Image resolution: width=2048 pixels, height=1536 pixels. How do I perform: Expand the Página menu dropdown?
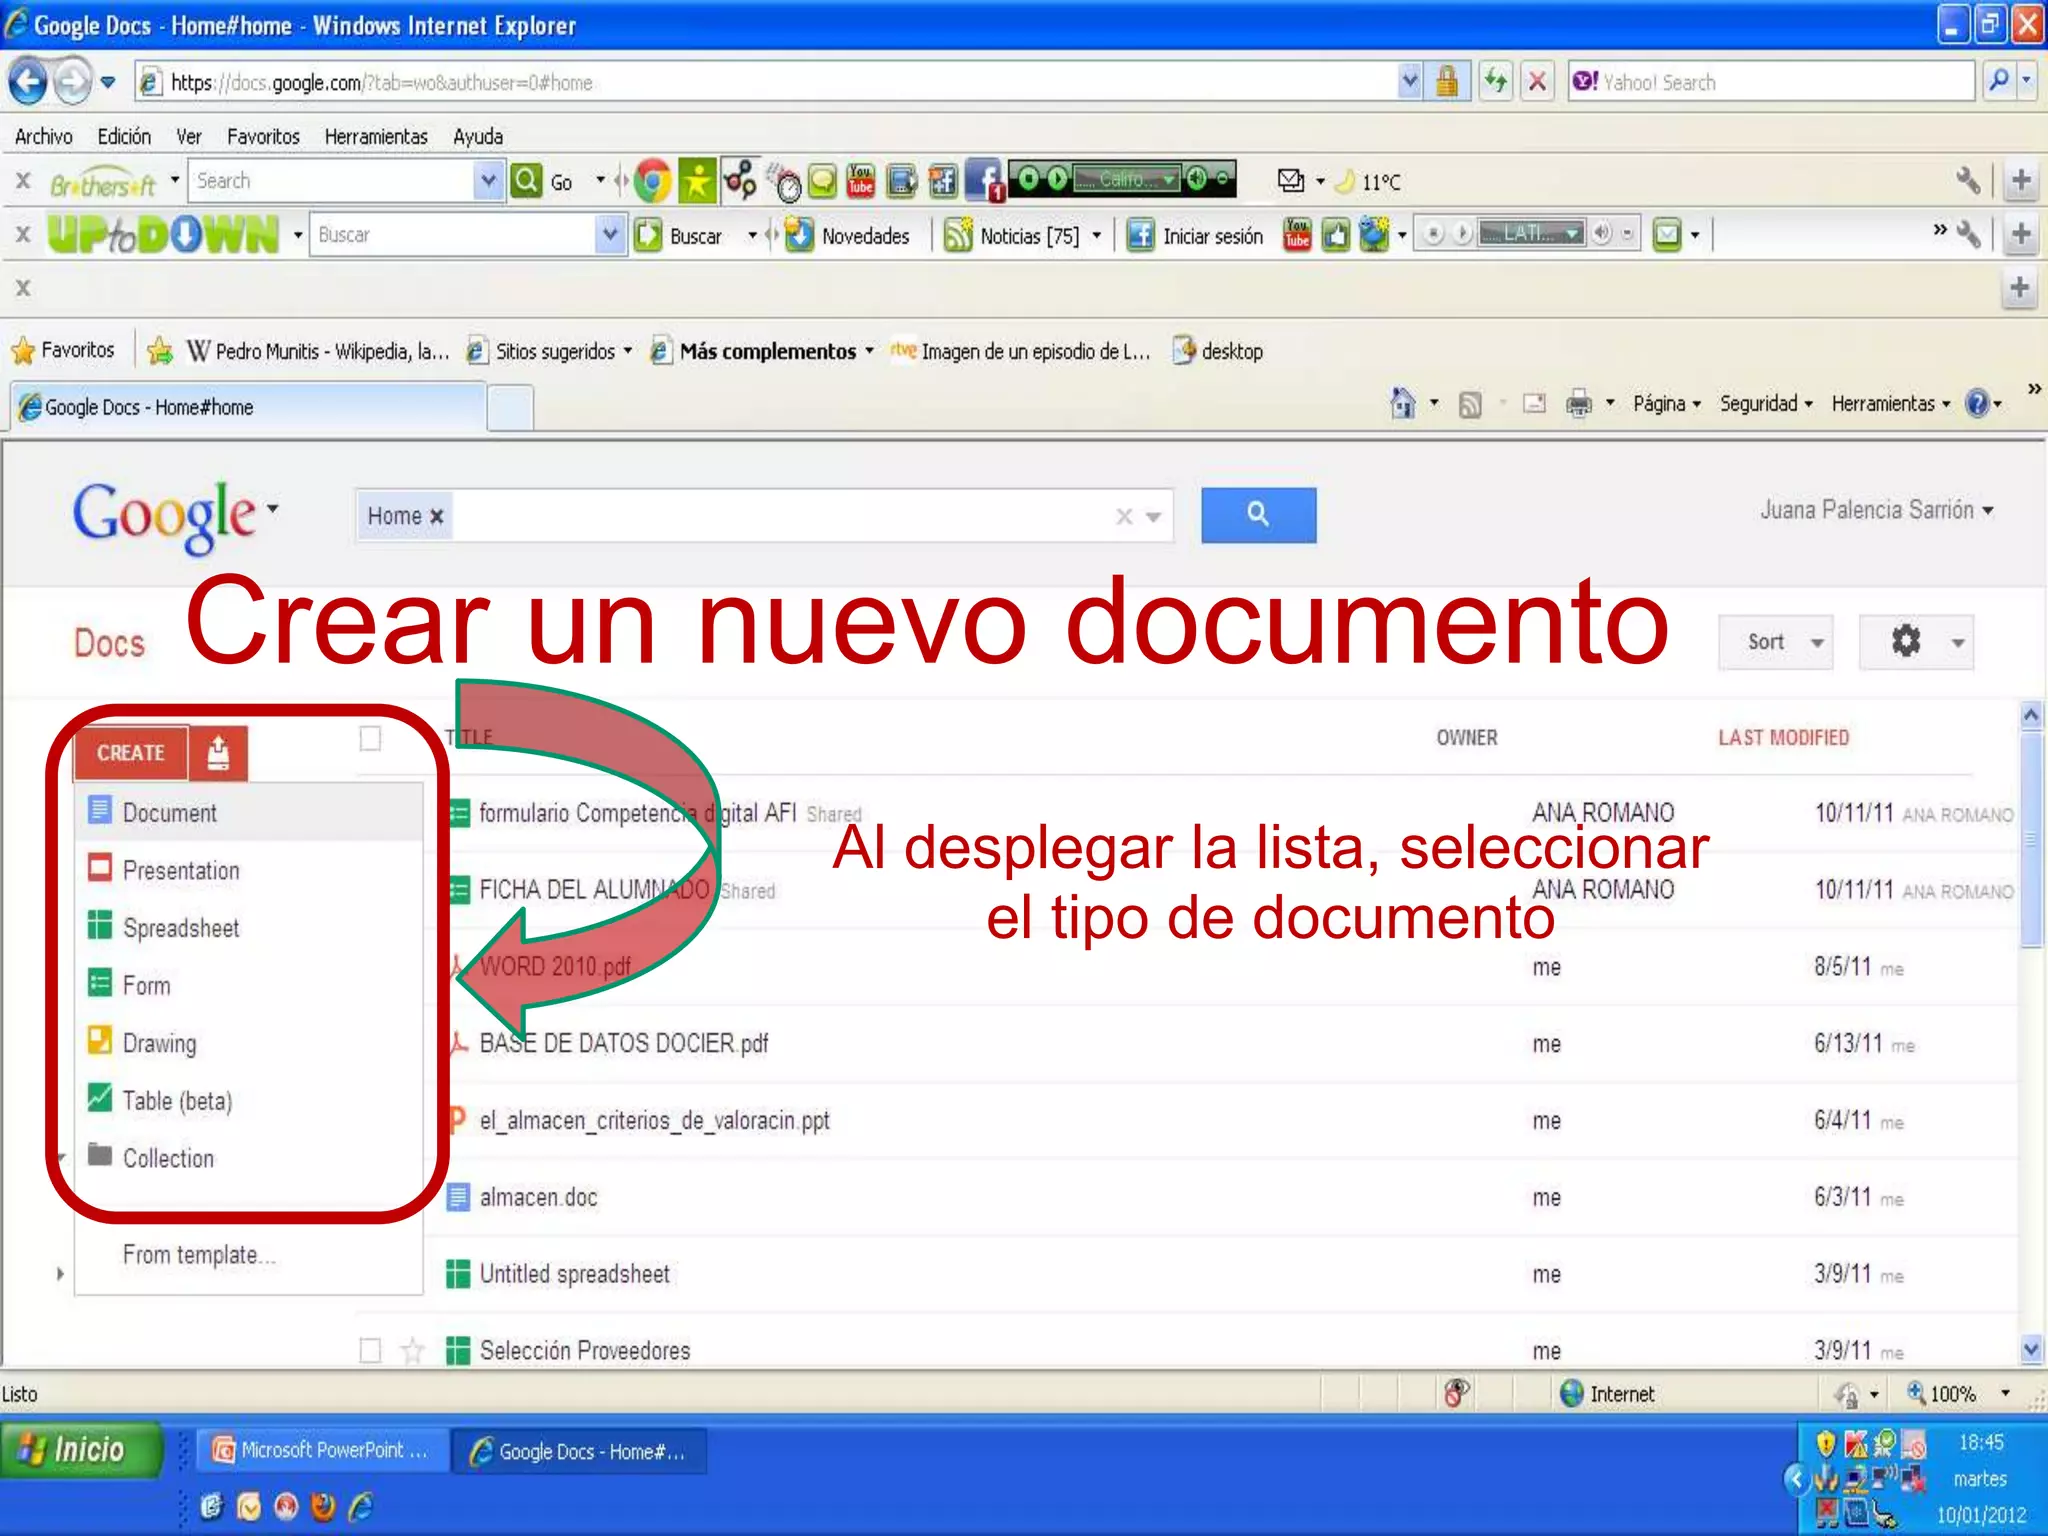1667,404
